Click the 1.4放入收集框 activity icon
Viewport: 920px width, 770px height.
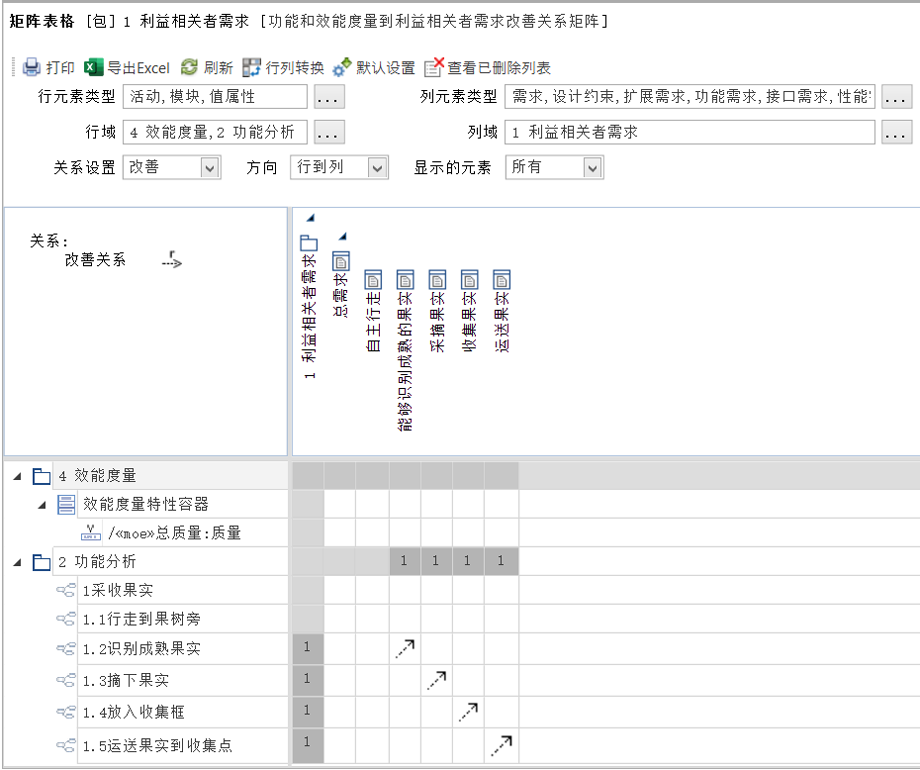point(66,712)
